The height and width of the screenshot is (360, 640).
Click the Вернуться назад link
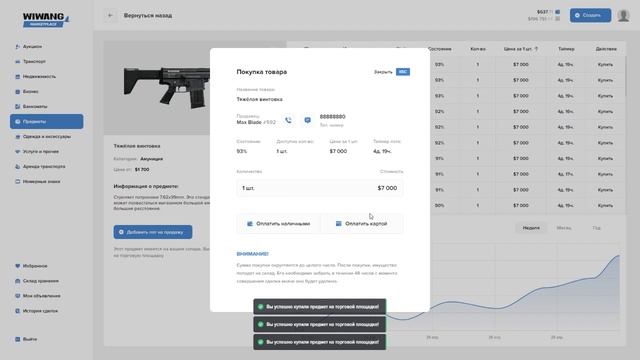tap(148, 16)
